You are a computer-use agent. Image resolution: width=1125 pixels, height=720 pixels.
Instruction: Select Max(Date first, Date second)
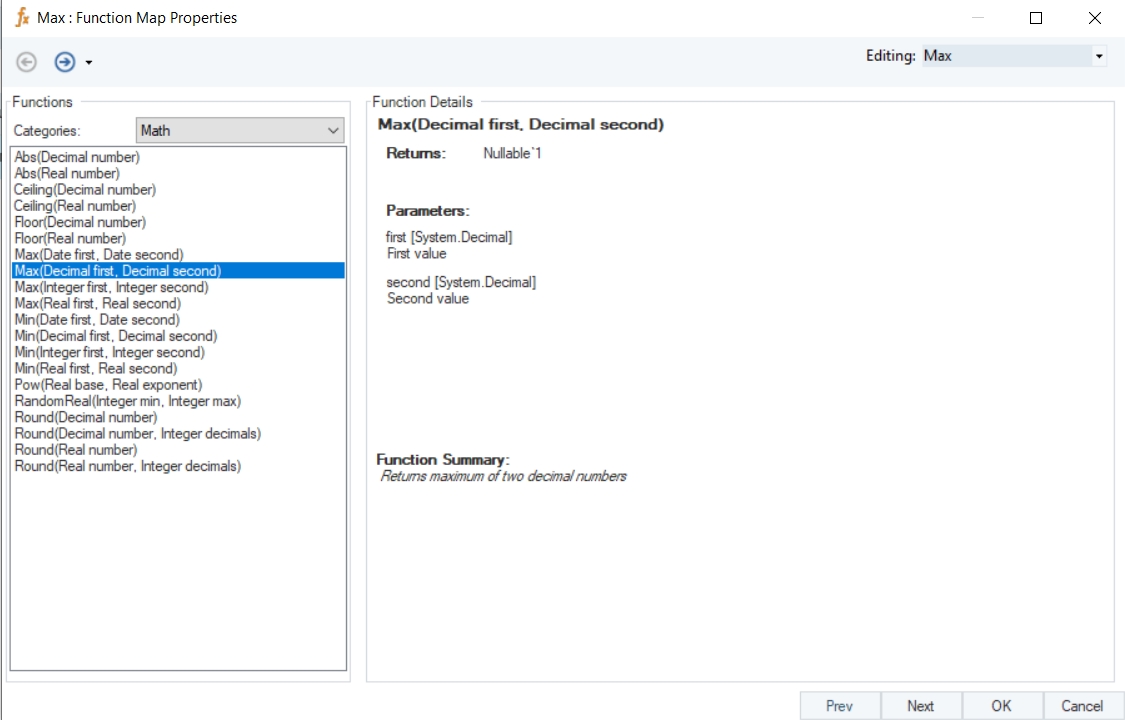pyautogui.click(x=99, y=255)
